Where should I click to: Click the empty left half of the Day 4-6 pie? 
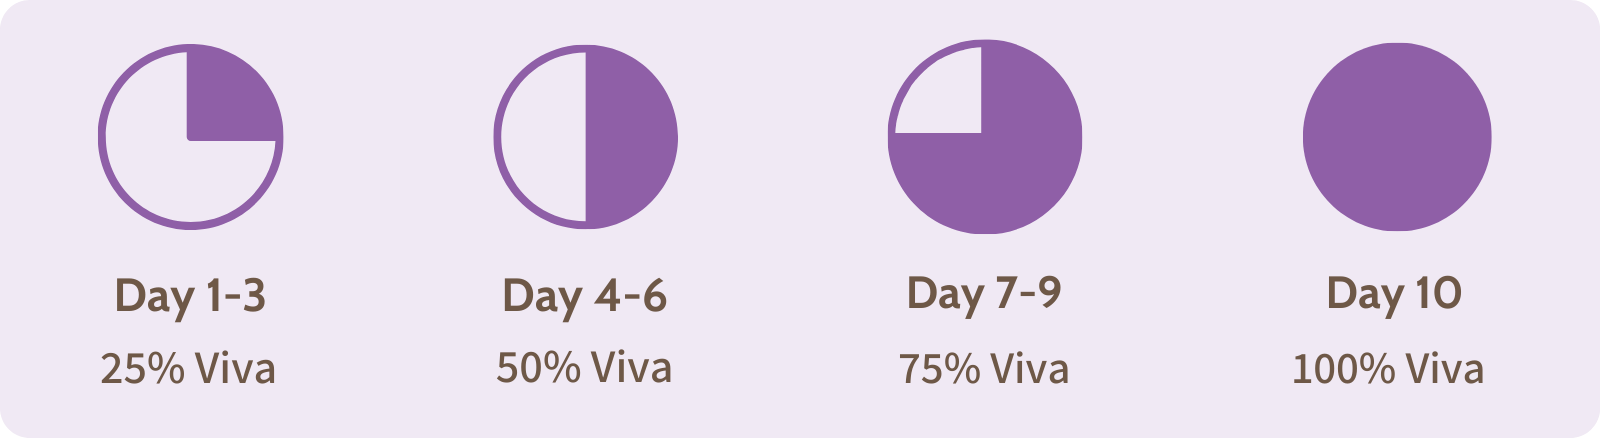pos(544,137)
